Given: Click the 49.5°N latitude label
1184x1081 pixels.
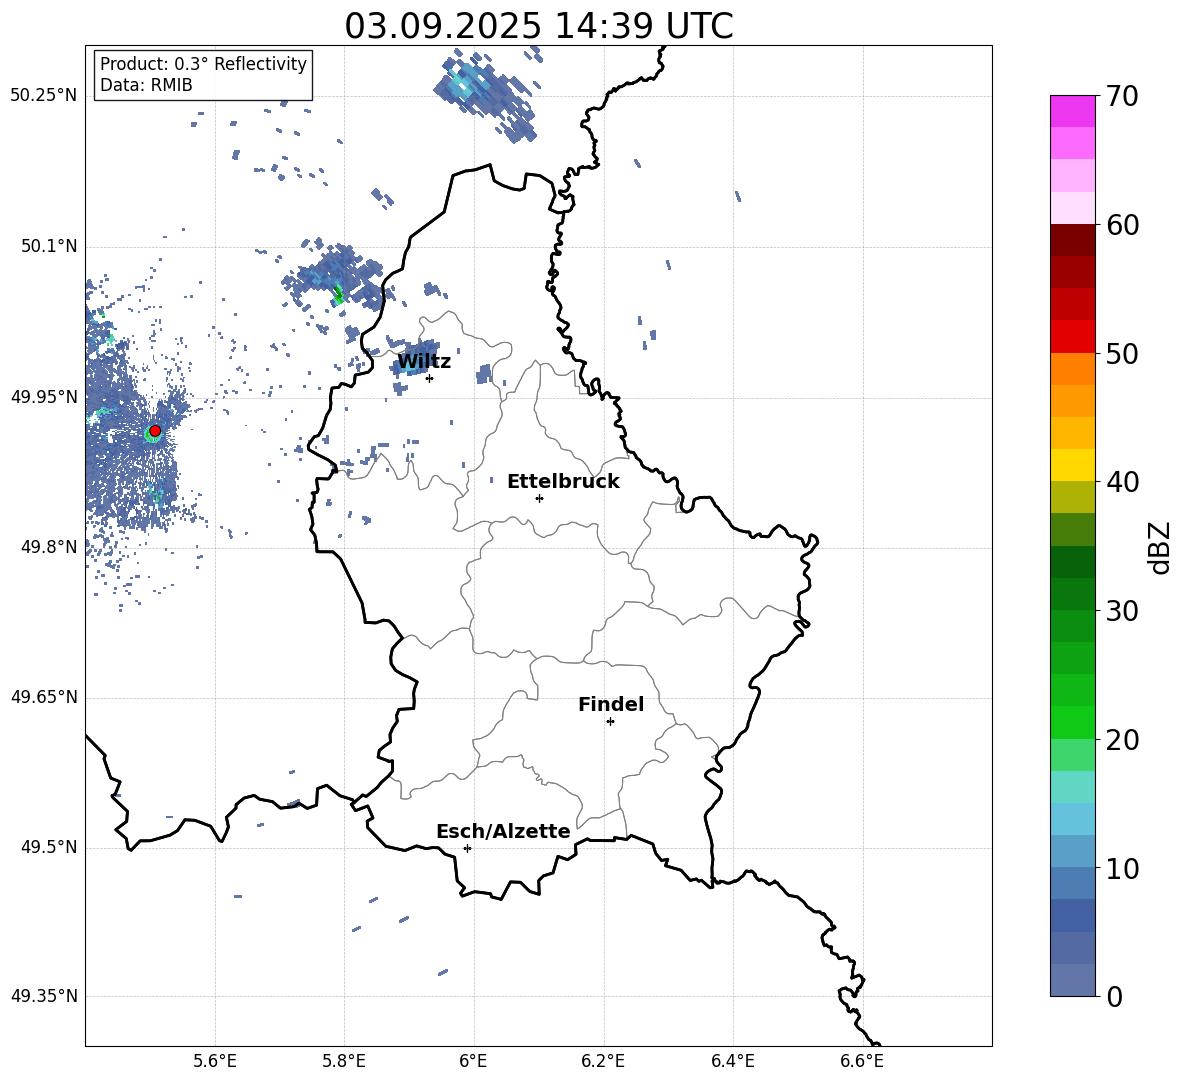Looking at the screenshot, I should [48, 847].
